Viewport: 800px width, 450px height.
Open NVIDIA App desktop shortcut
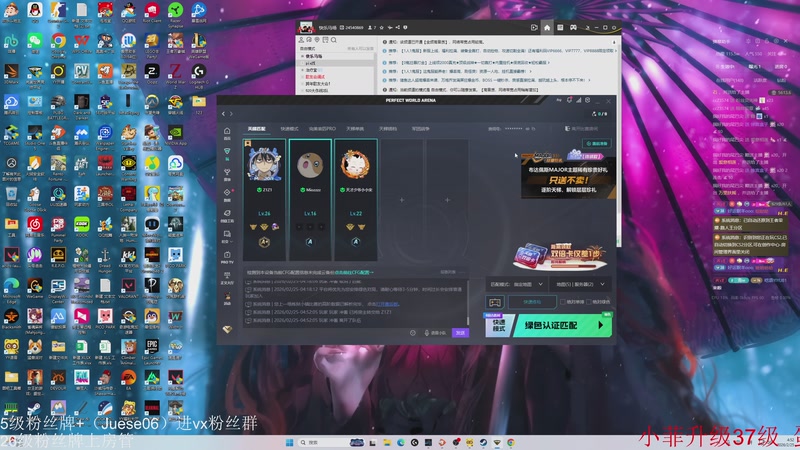pos(176,135)
